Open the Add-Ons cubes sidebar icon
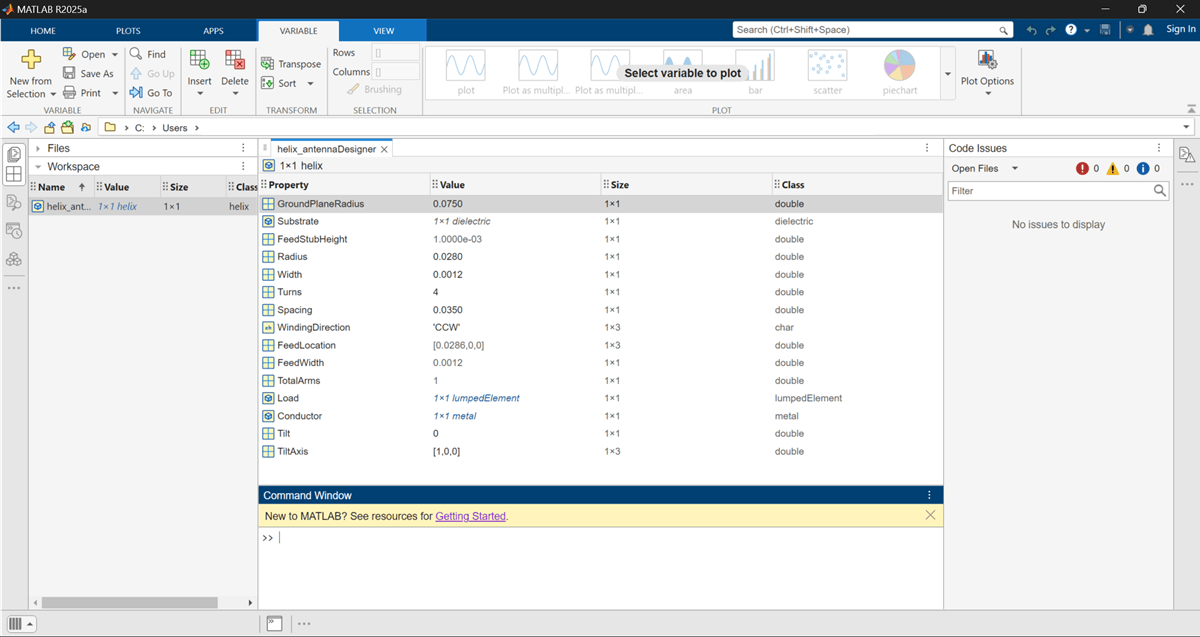Viewport: 1200px width, 637px height. tap(14, 259)
